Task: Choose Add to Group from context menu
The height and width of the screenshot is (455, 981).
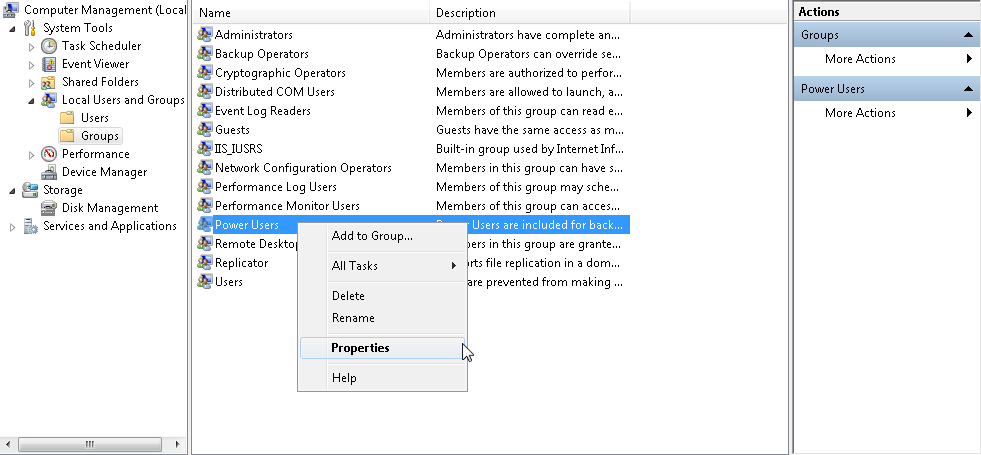Action: (x=382, y=236)
